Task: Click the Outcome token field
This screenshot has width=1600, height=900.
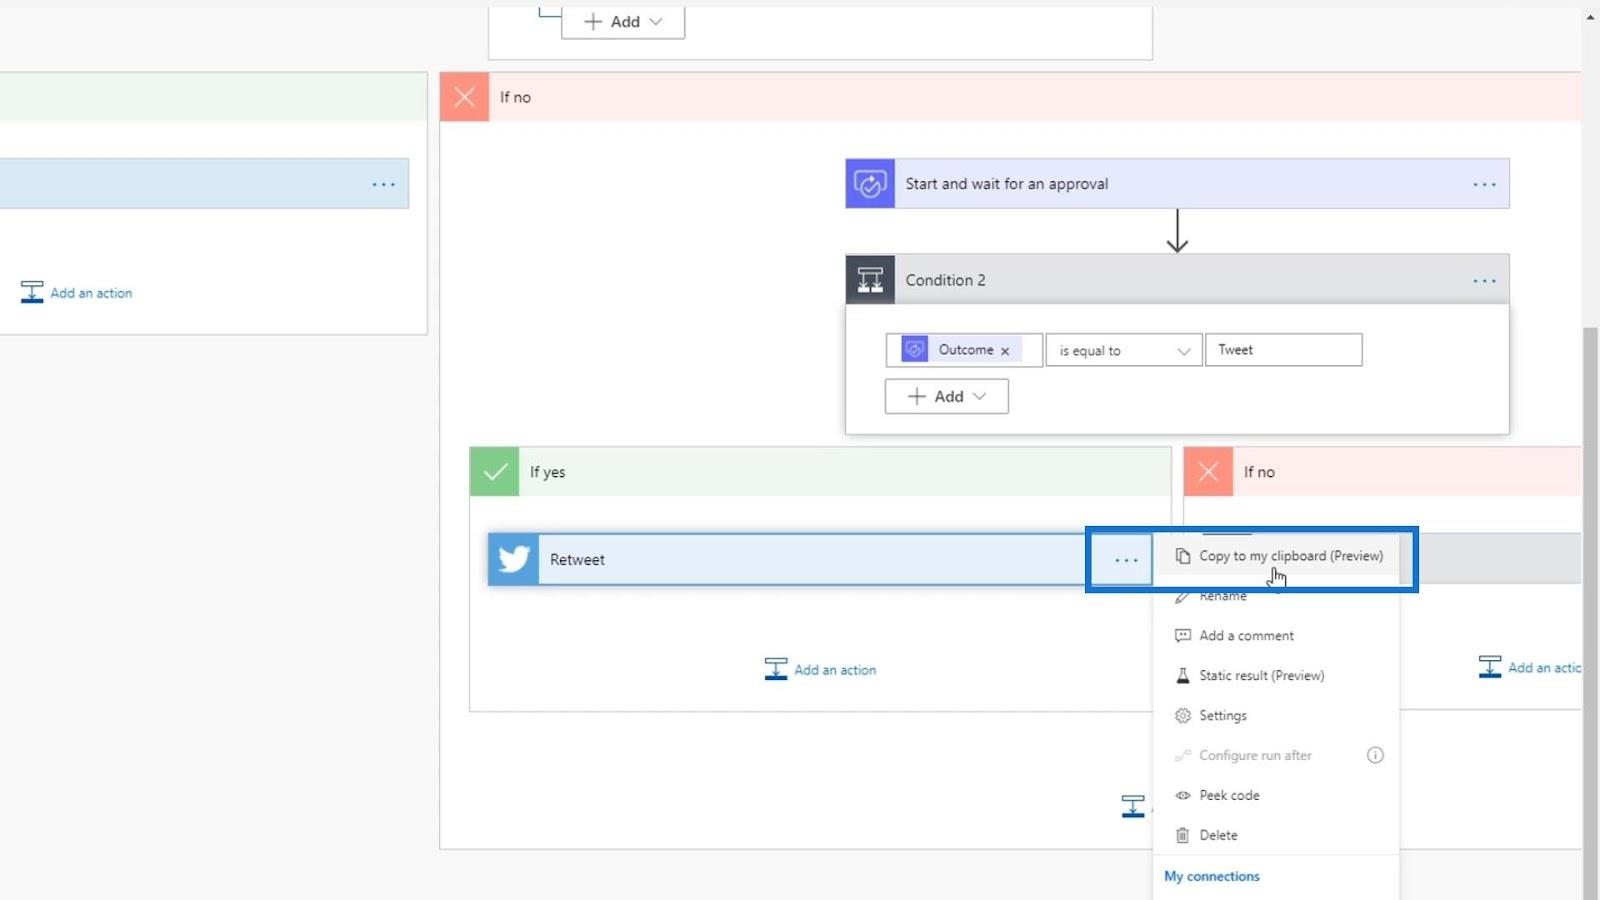Action: 964,349
